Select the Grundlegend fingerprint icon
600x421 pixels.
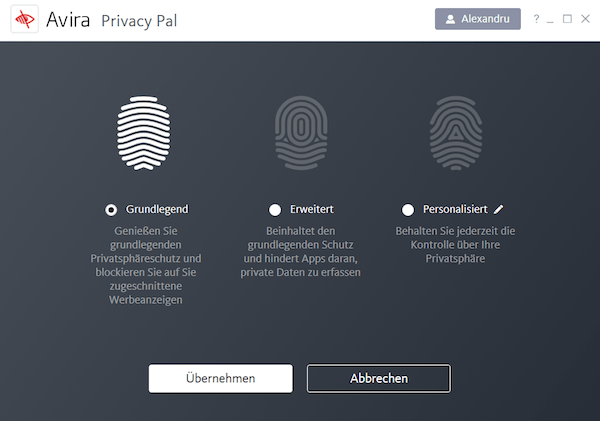click(x=144, y=133)
